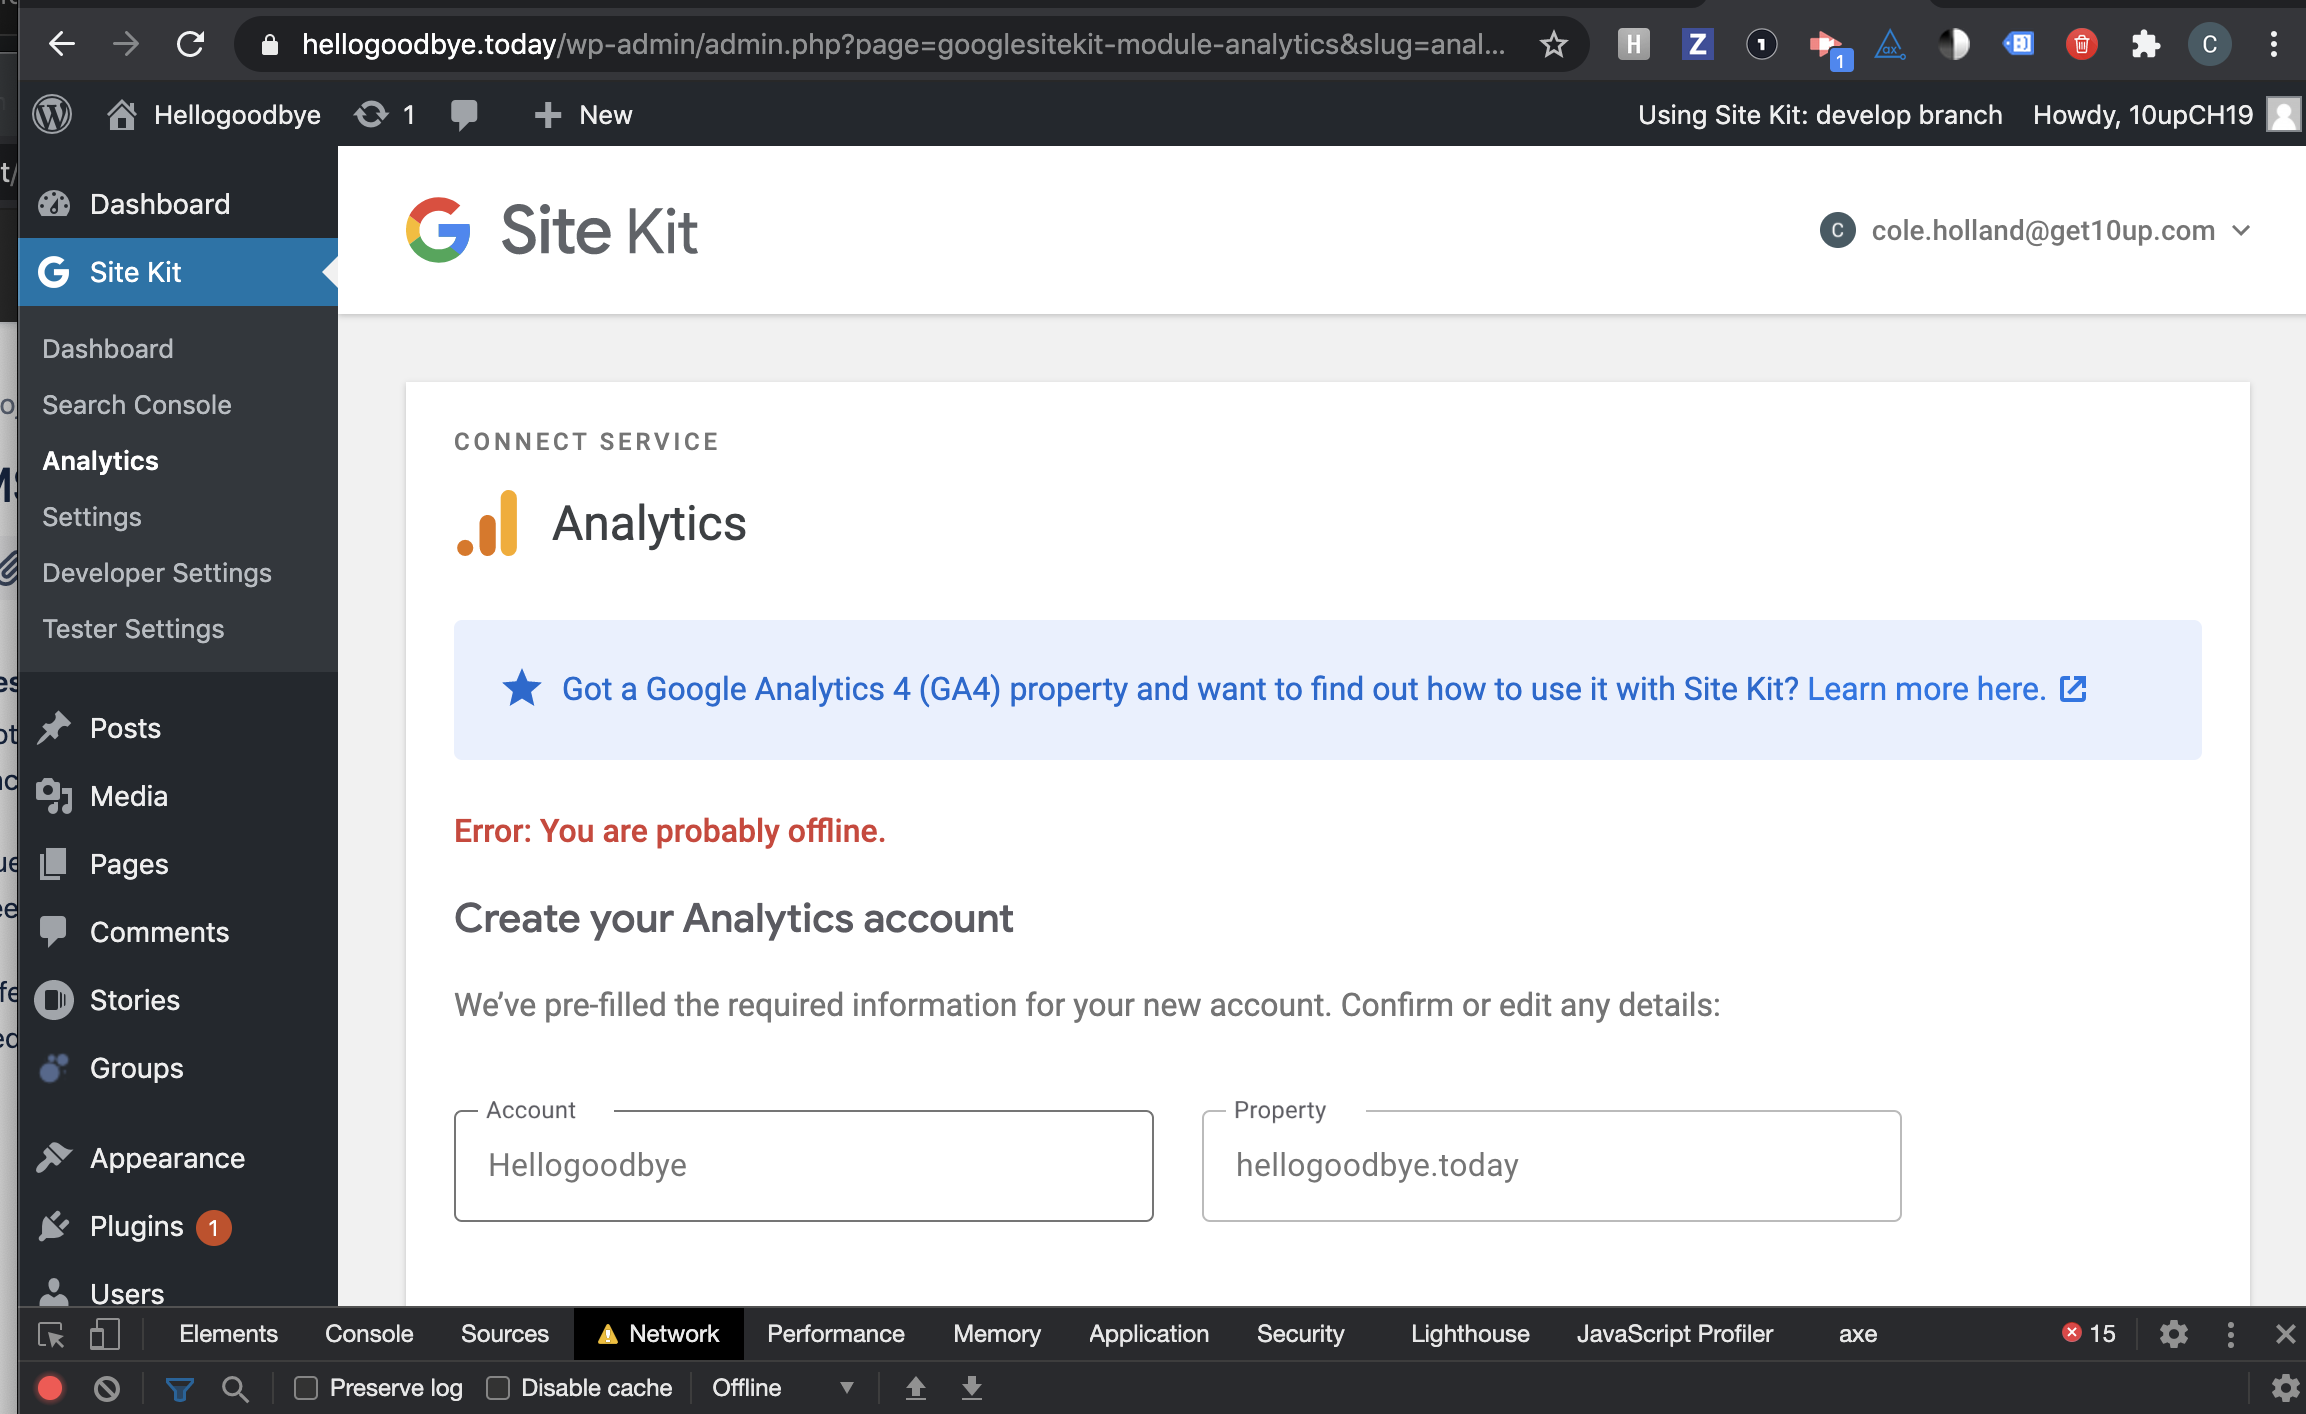Click the Chrome profile avatar C

tap(2209, 44)
